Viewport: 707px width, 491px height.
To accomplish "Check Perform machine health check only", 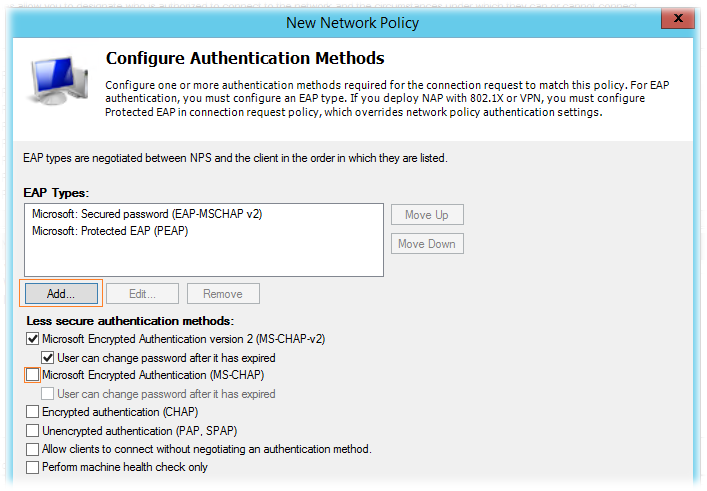I will coord(32,467).
